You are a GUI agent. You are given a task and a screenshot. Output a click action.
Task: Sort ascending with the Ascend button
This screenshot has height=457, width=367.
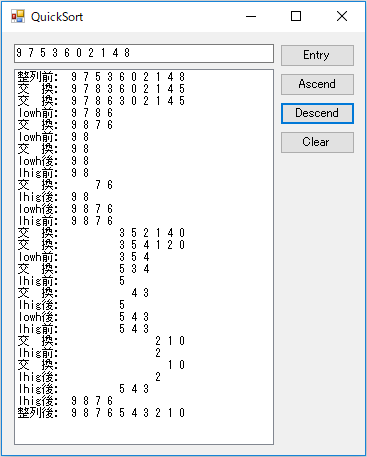click(x=317, y=84)
